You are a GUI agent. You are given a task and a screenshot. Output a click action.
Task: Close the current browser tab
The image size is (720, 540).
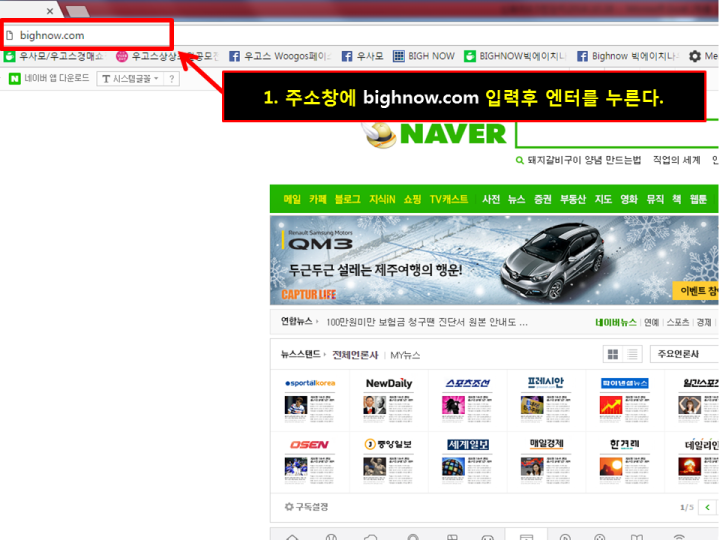[50, 11]
